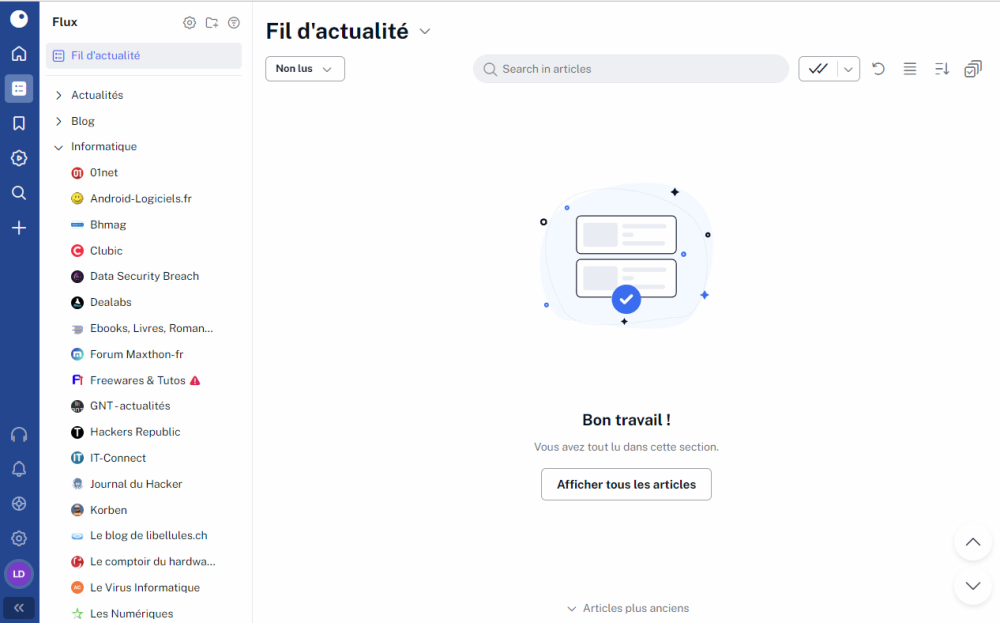The width and height of the screenshot is (1000, 623).
Task: Click the Afficher tous les articles button
Action: pyautogui.click(x=626, y=484)
